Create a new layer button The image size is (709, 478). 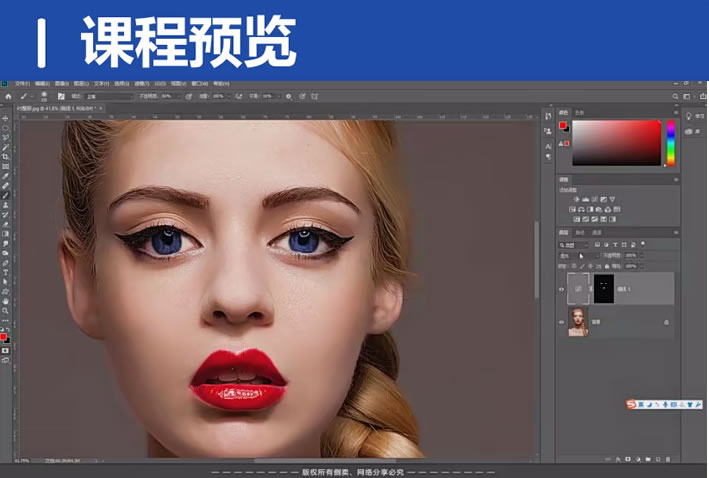pos(658,459)
